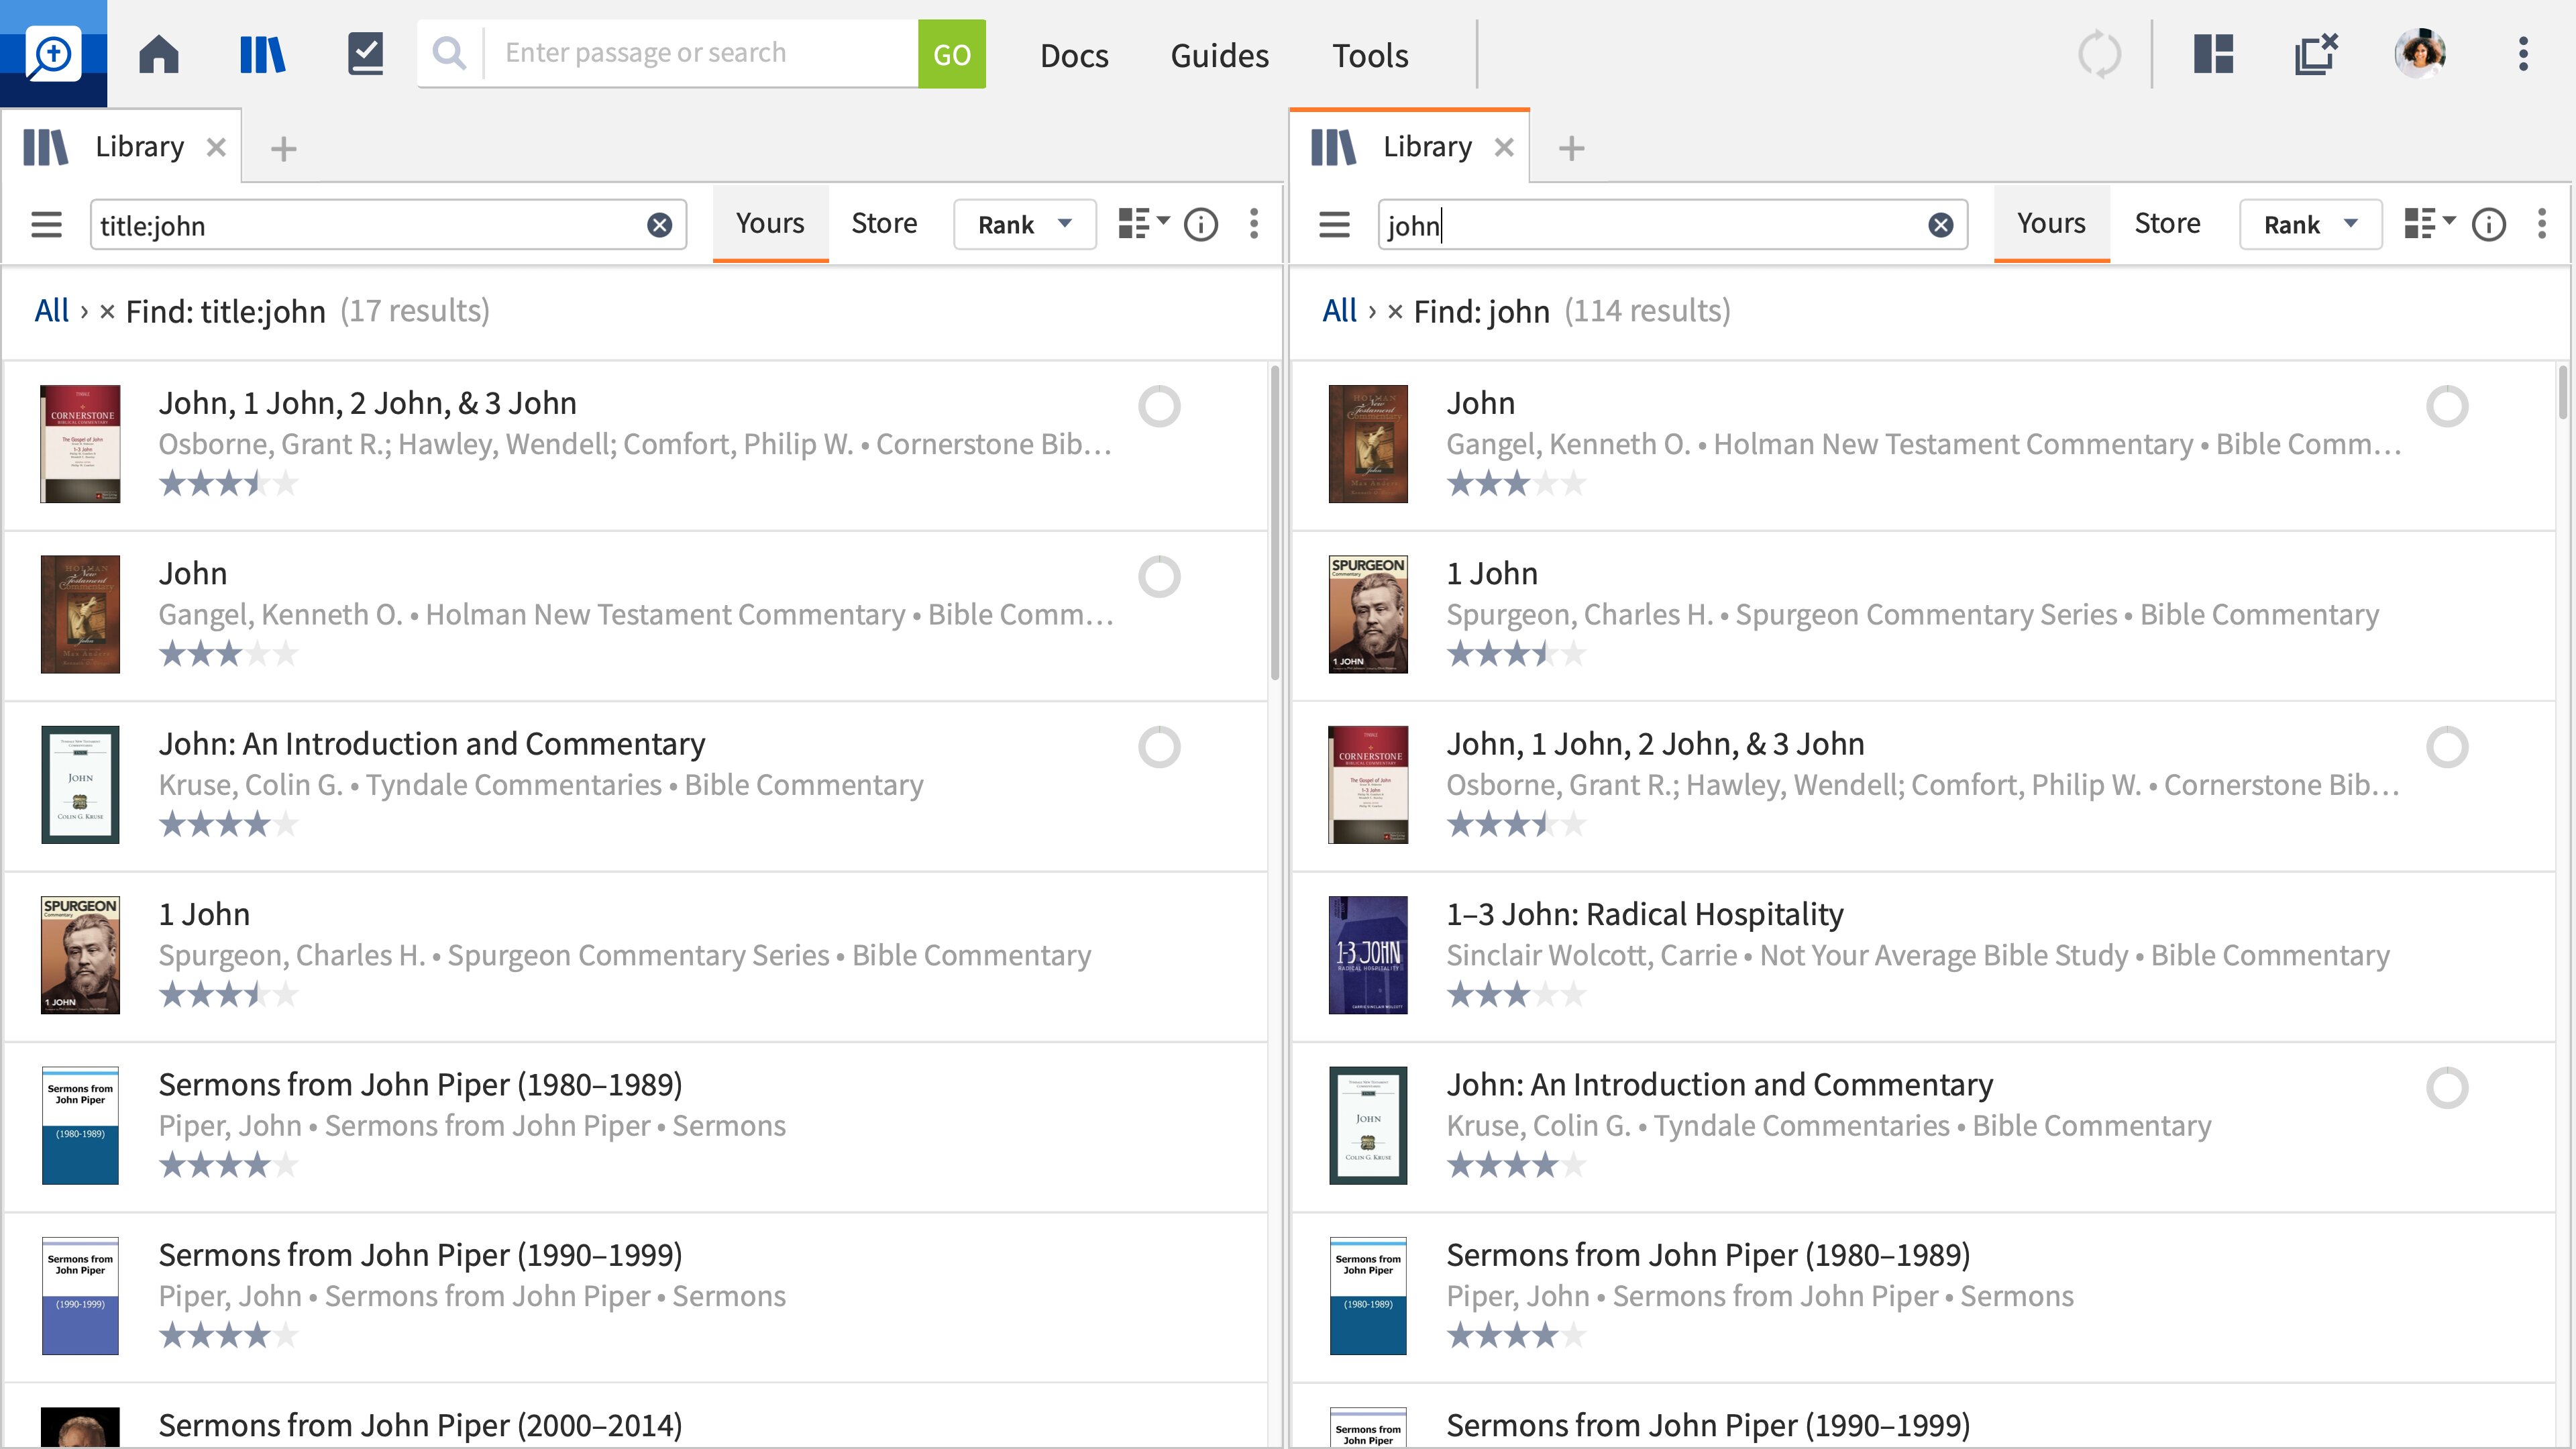Image resolution: width=2576 pixels, height=1449 pixels.
Task: Show information panel in right library
Action: tap(2489, 224)
